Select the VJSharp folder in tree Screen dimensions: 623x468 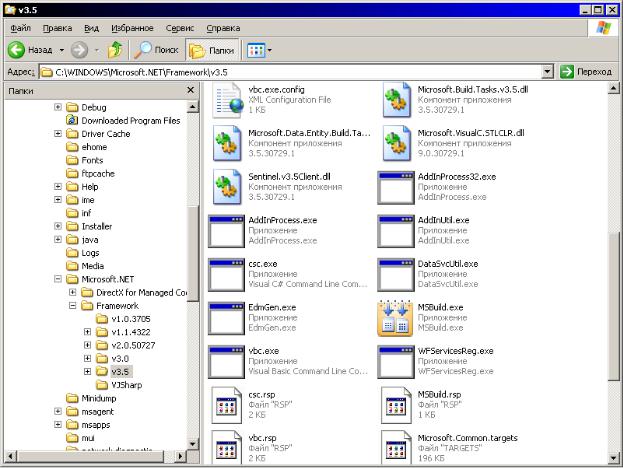point(120,385)
